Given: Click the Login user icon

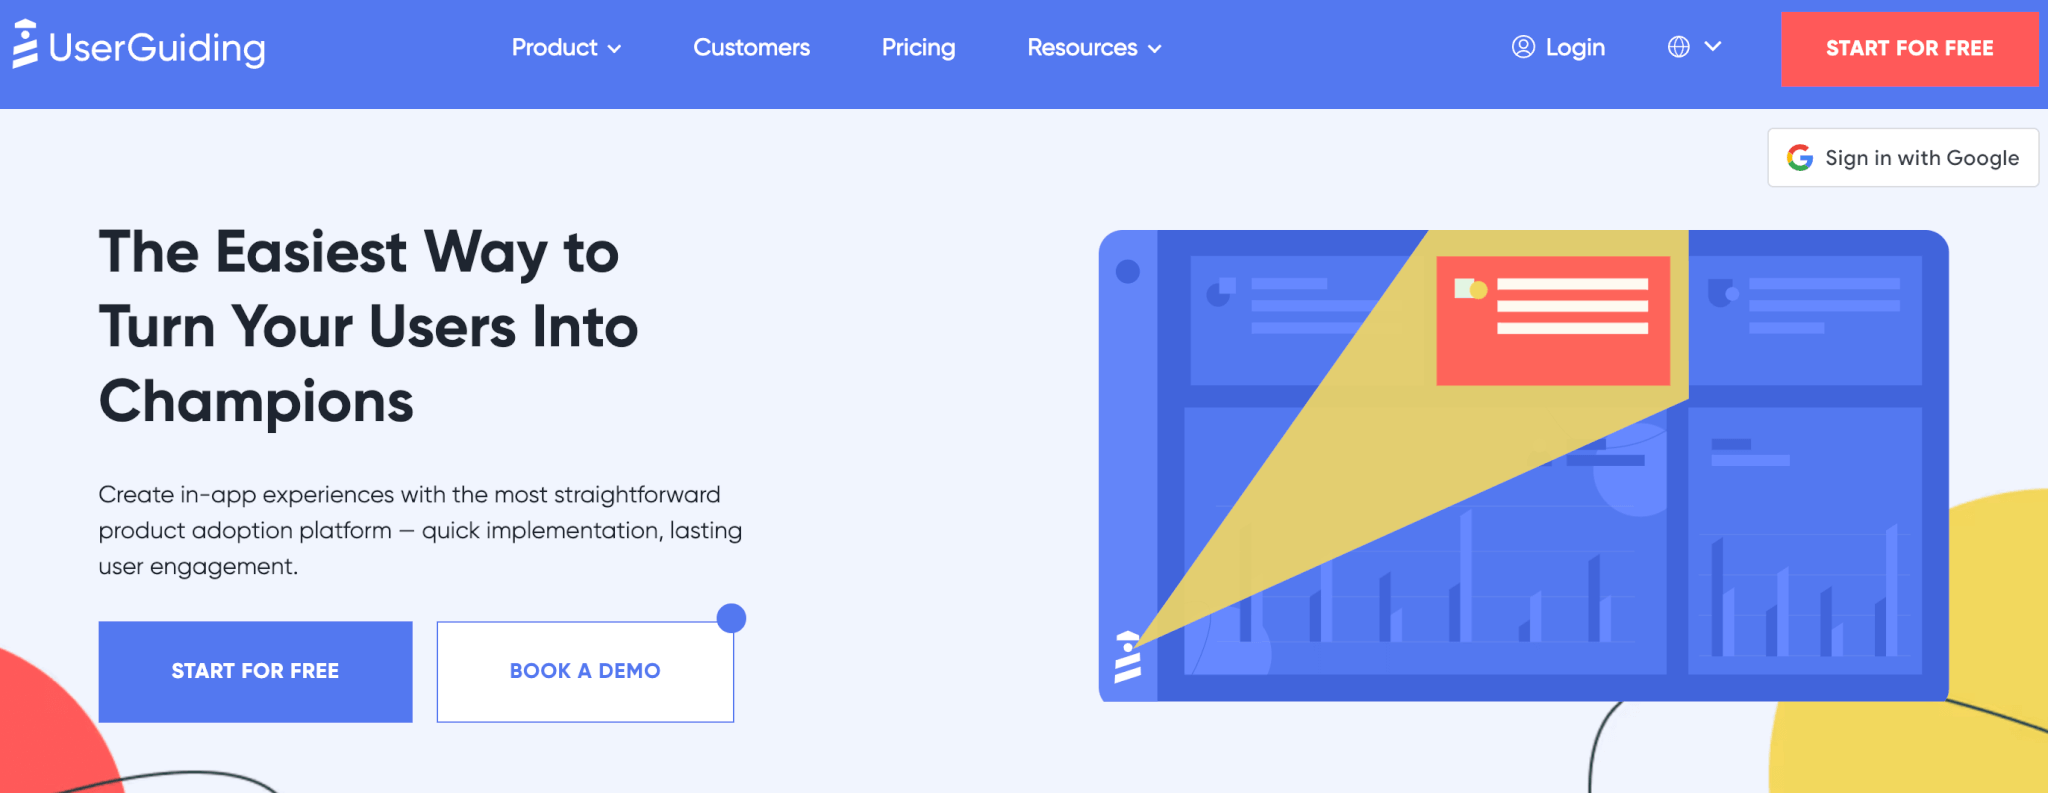Looking at the screenshot, I should 1523,47.
